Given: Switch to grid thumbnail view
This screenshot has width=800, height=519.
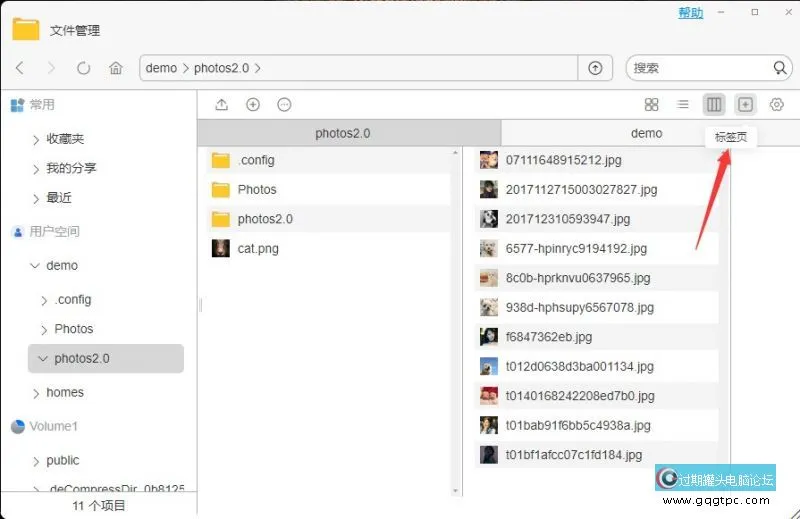Looking at the screenshot, I should tap(652, 104).
